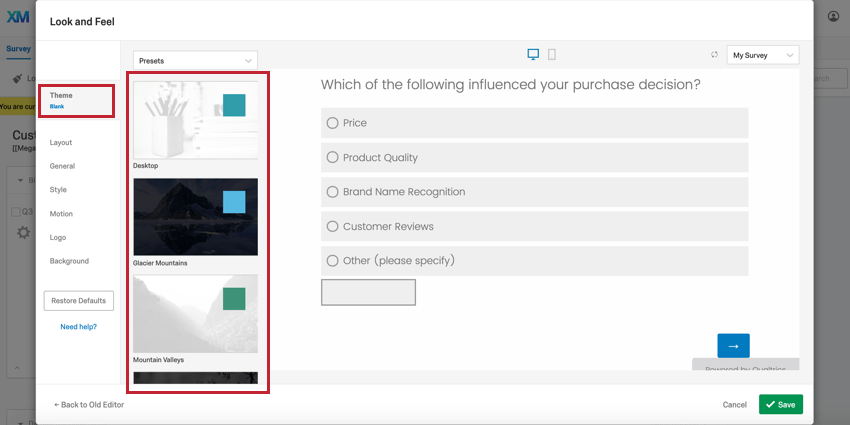This screenshot has width=850, height=425.
Task: Go to the Layout section
Action: coord(61,142)
